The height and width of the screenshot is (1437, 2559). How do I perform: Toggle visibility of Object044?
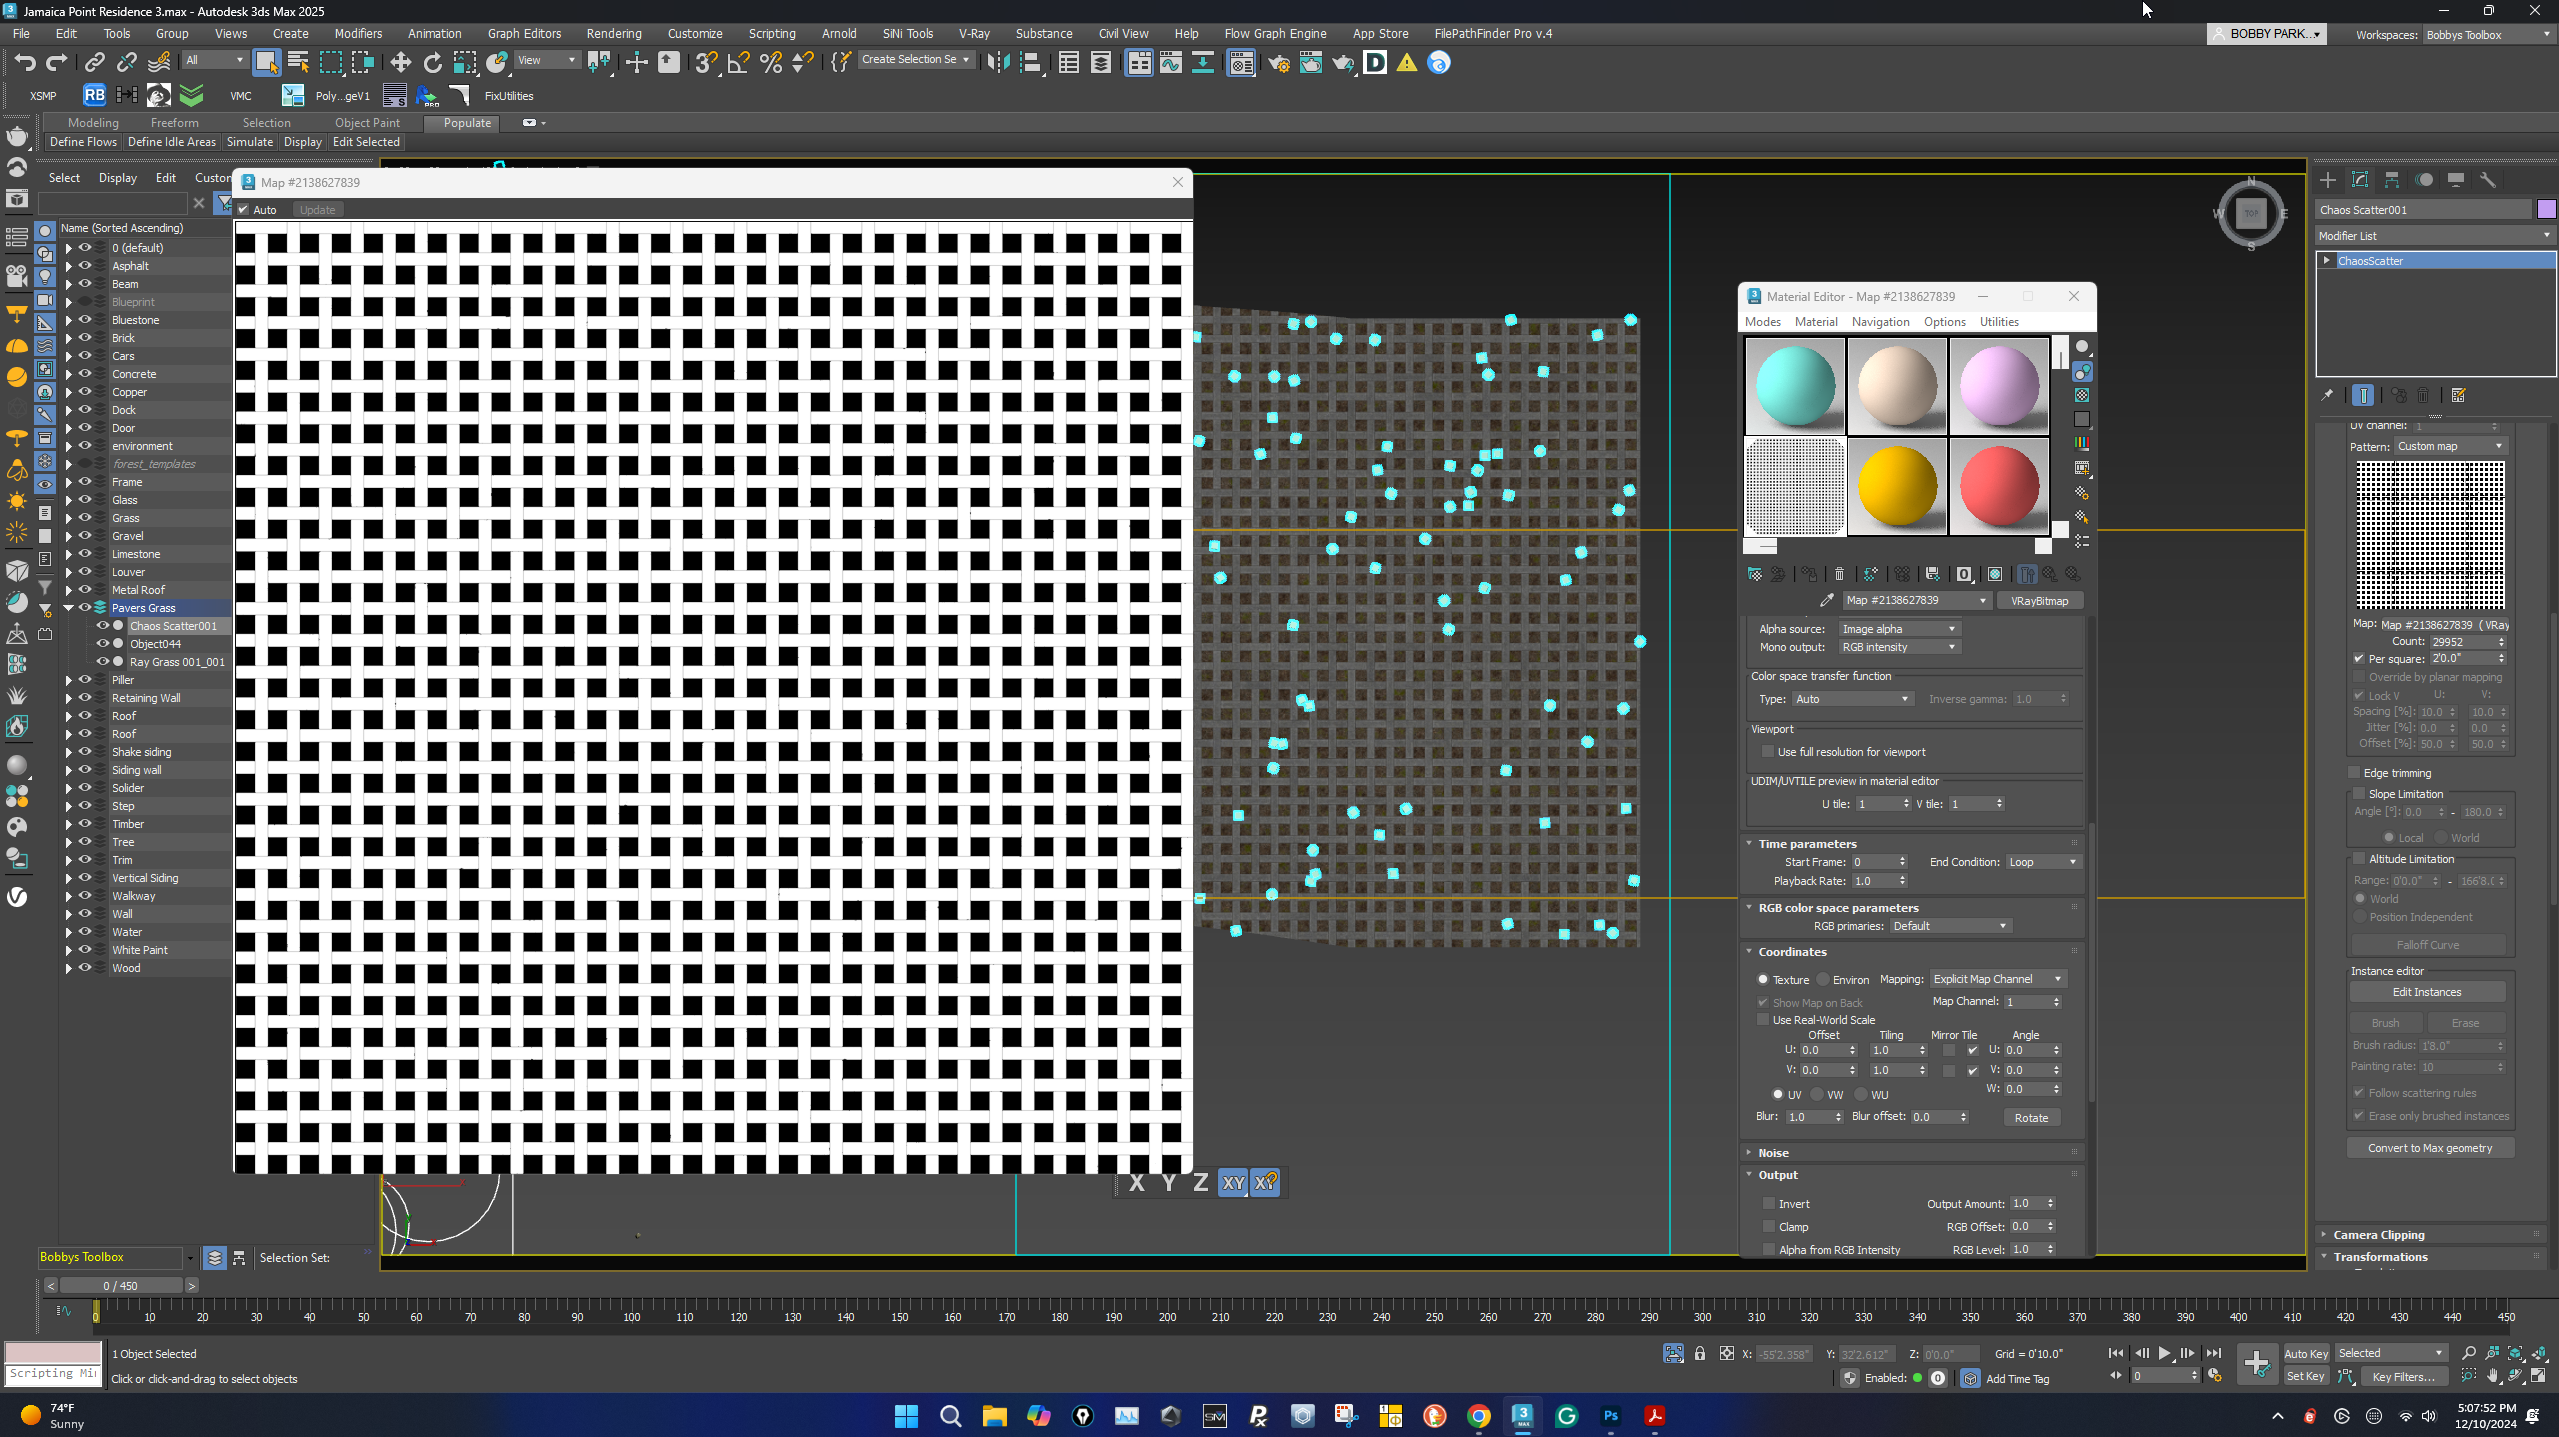102,644
